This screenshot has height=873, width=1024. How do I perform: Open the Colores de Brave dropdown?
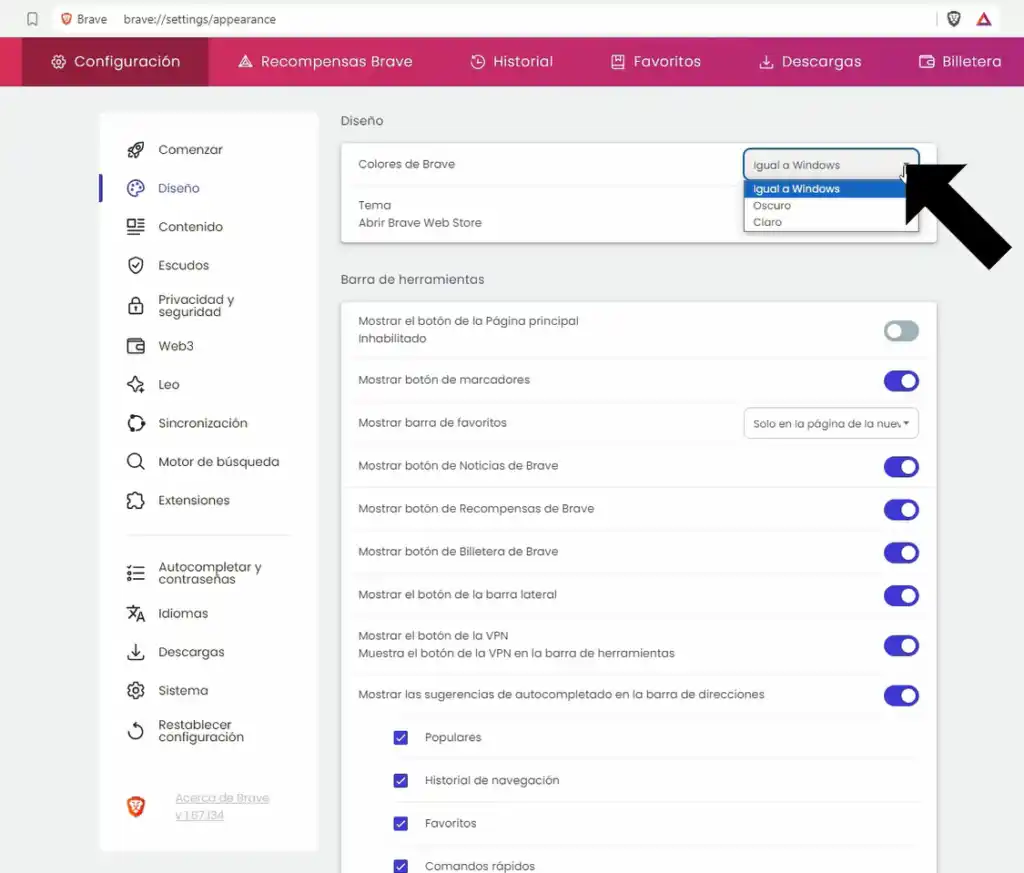pyautogui.click(x=831, y=165)
